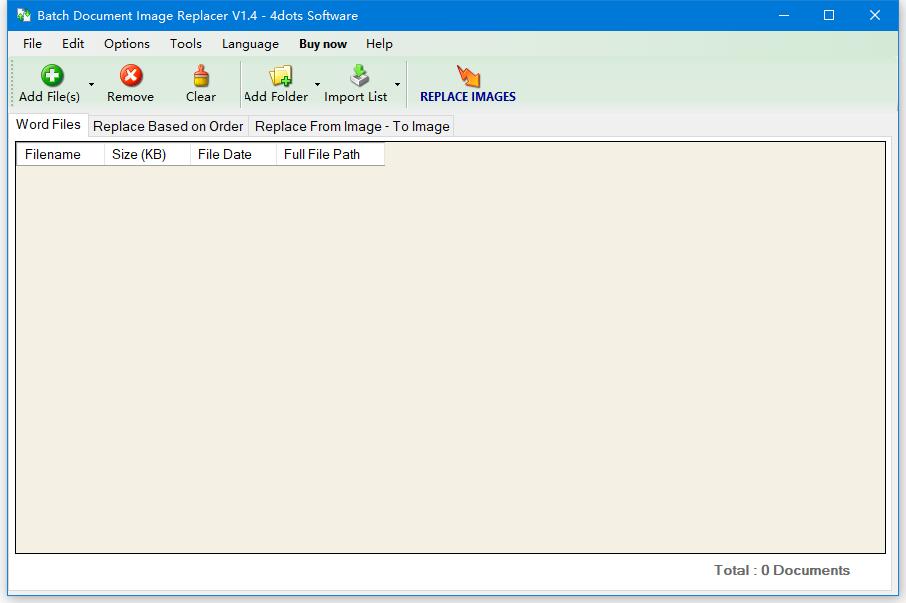Sort by the Filename column header

pos(60,154)
